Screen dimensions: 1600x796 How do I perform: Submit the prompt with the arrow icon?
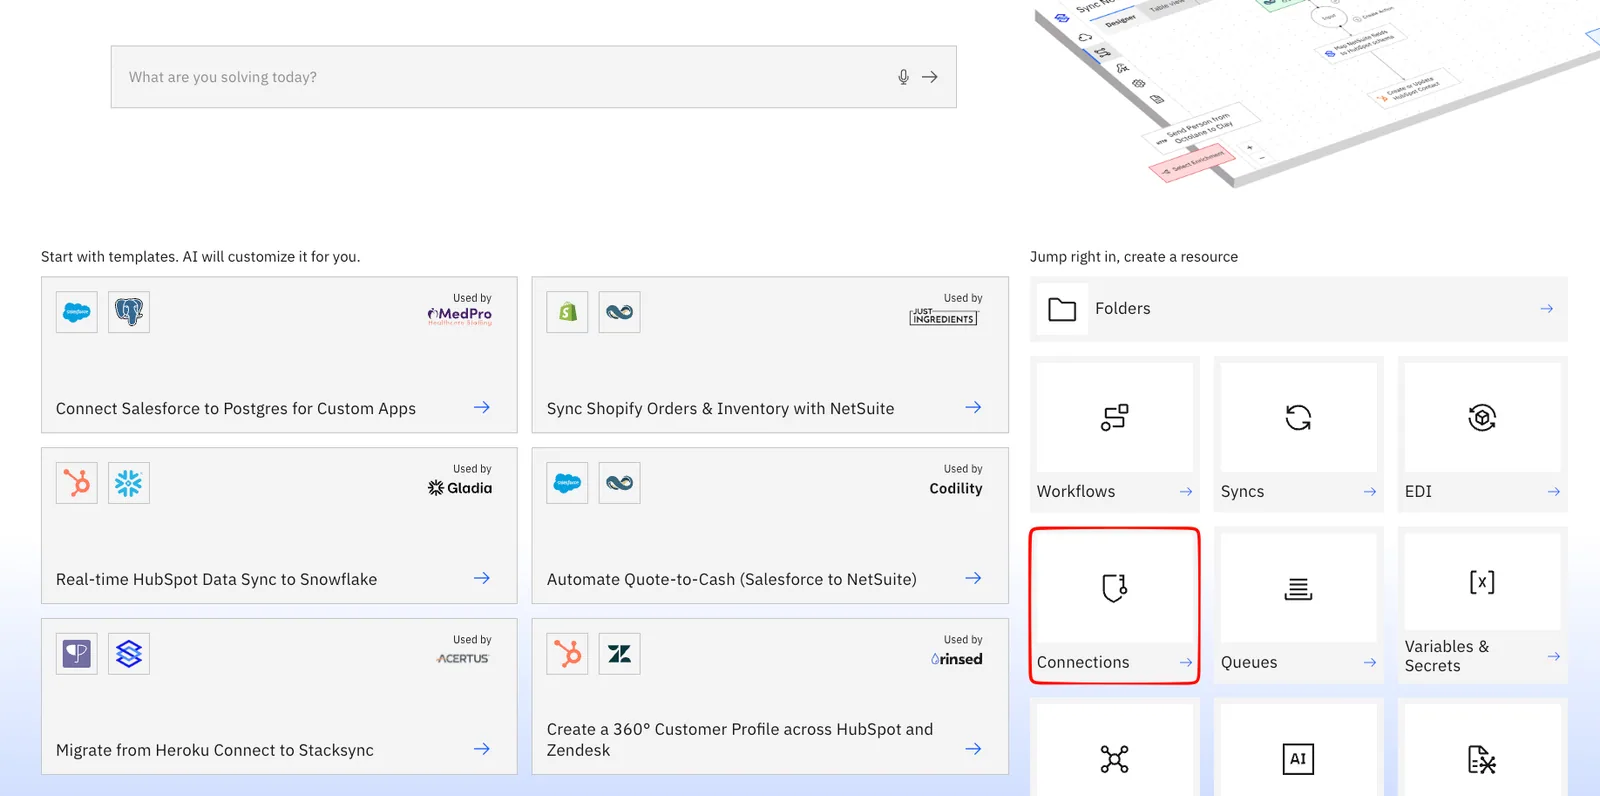930,77
